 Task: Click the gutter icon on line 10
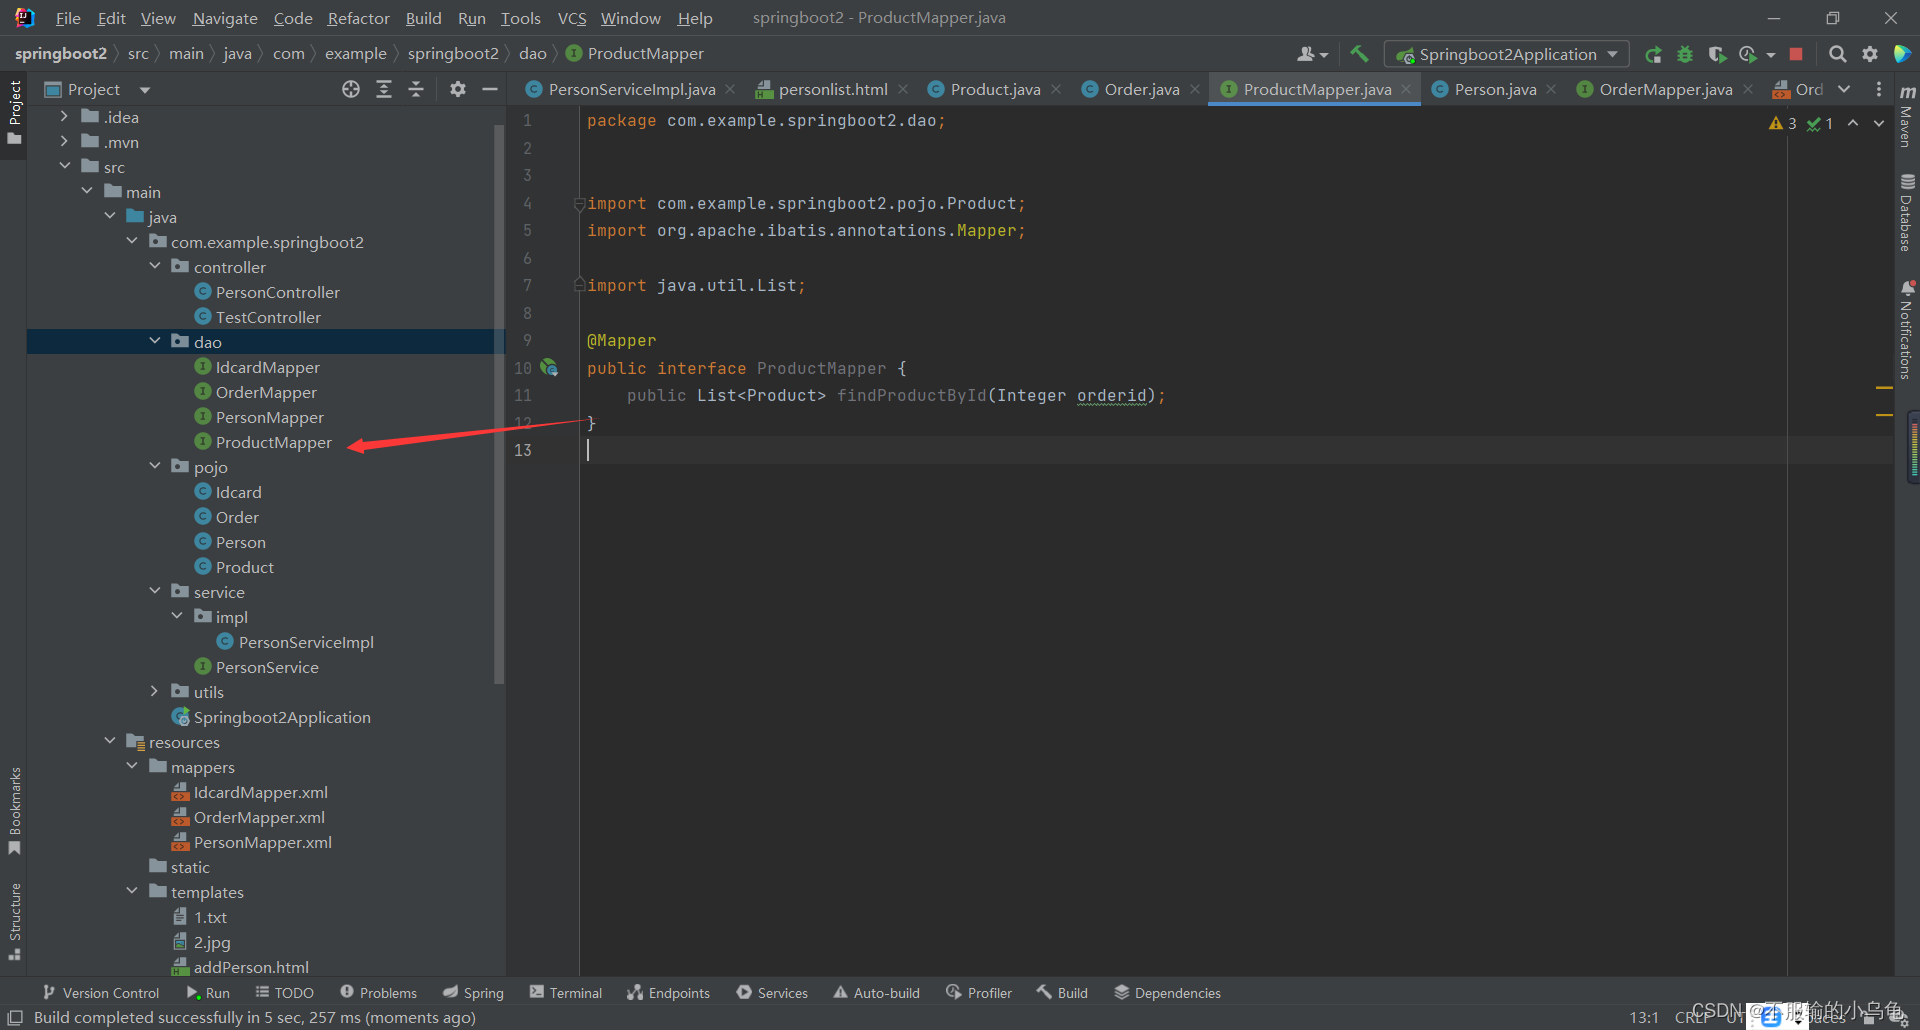tap(549, 368)
